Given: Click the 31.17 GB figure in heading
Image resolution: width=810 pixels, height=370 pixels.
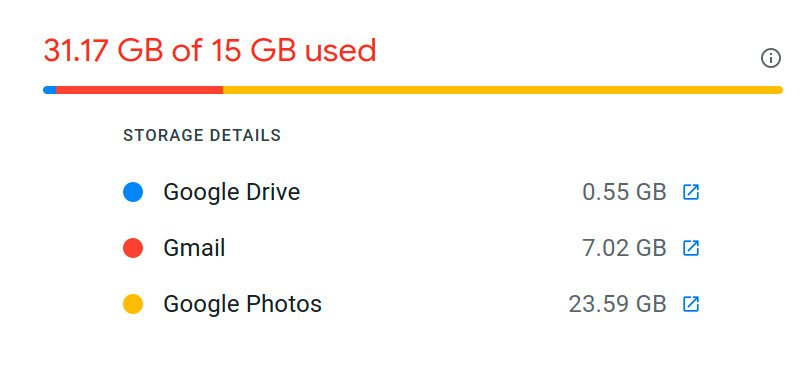Looking at the screenshot, I should [x=103, y=51].
